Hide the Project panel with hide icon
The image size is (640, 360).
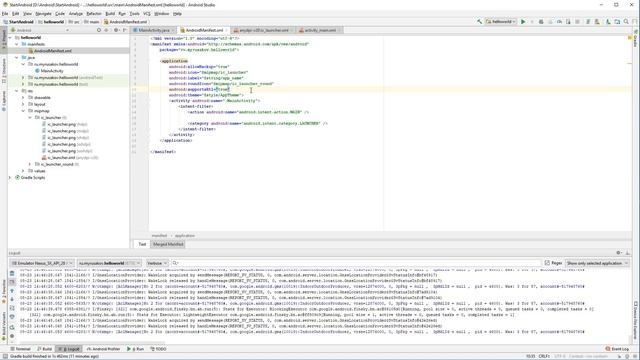[124, 30]
